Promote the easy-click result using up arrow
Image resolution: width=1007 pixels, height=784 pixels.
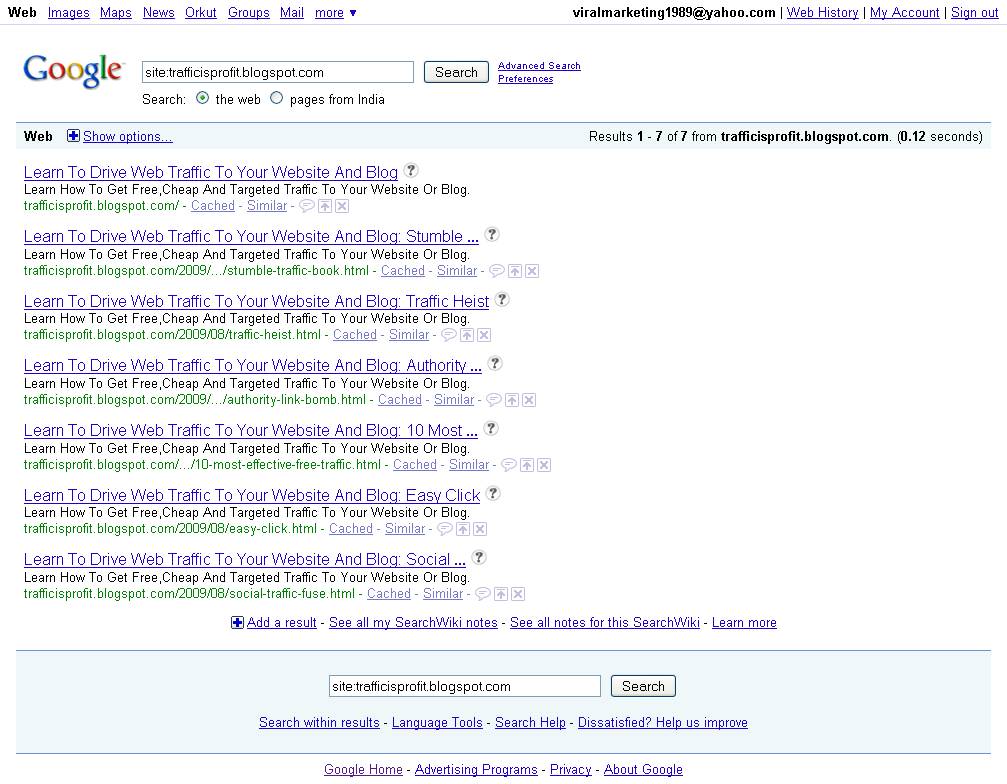tap(463, 529)
